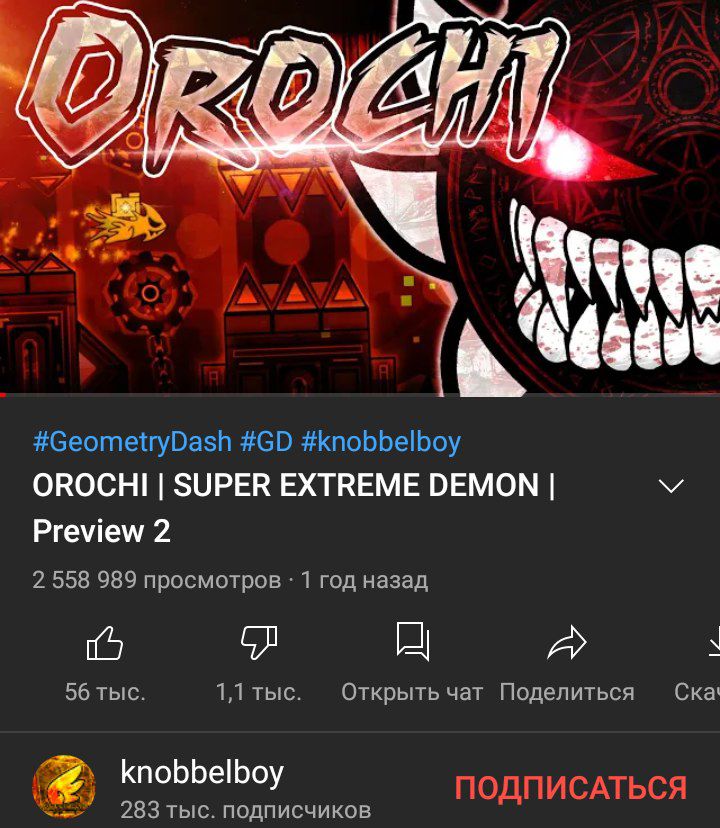Viewport: 720px width, 828px height.
Task: Click the Поделиться label
Action: click(x=567, y=692)
